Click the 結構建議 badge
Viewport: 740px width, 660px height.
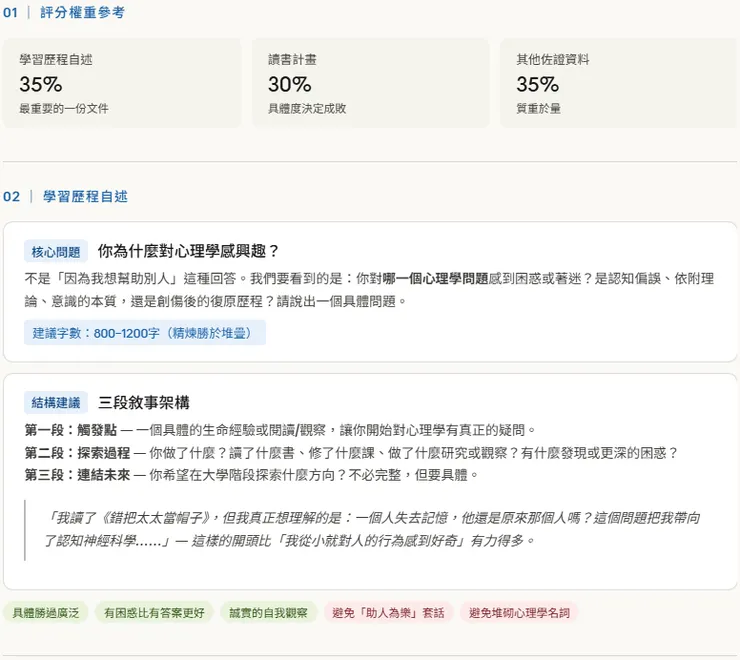coord(56,403)
